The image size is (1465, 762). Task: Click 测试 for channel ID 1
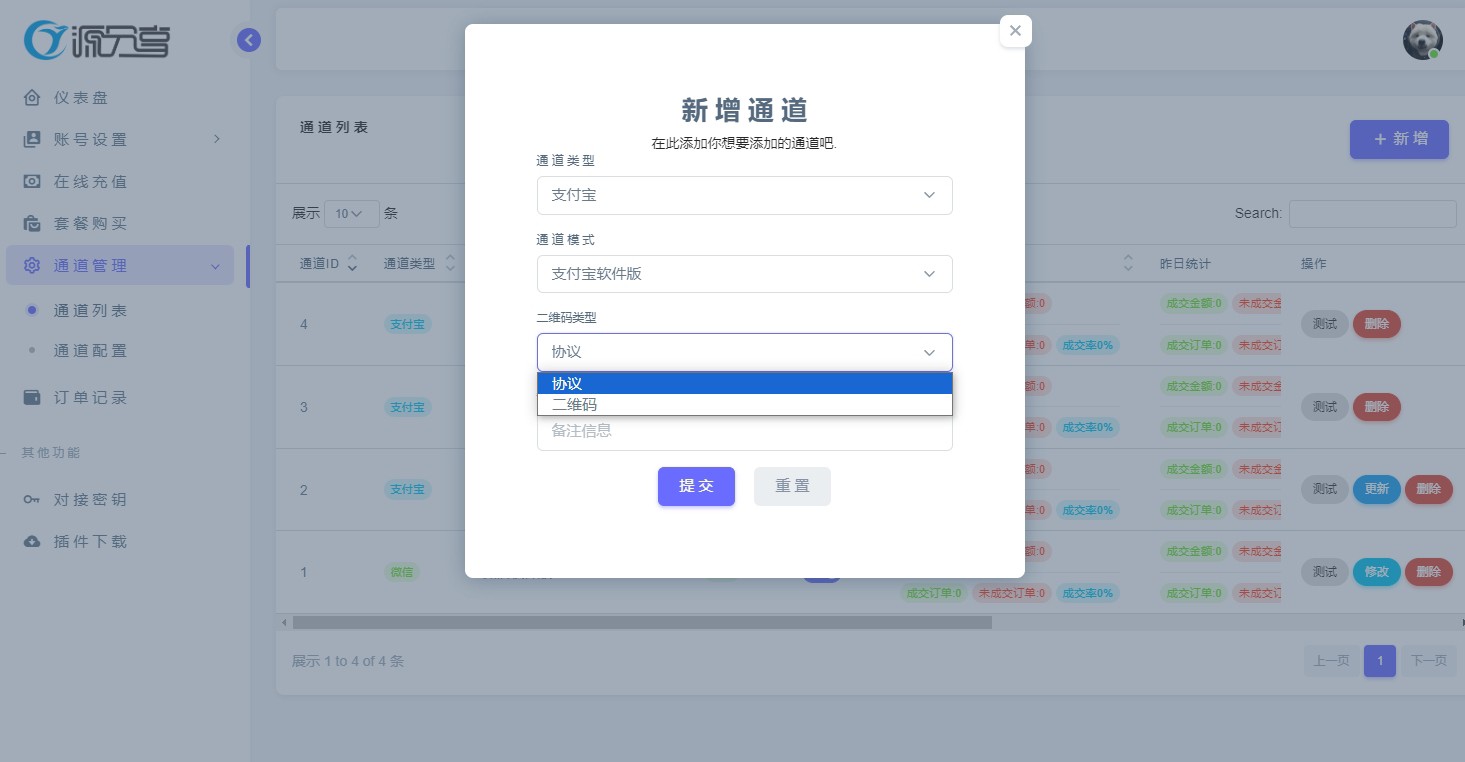click(1325, 572)
